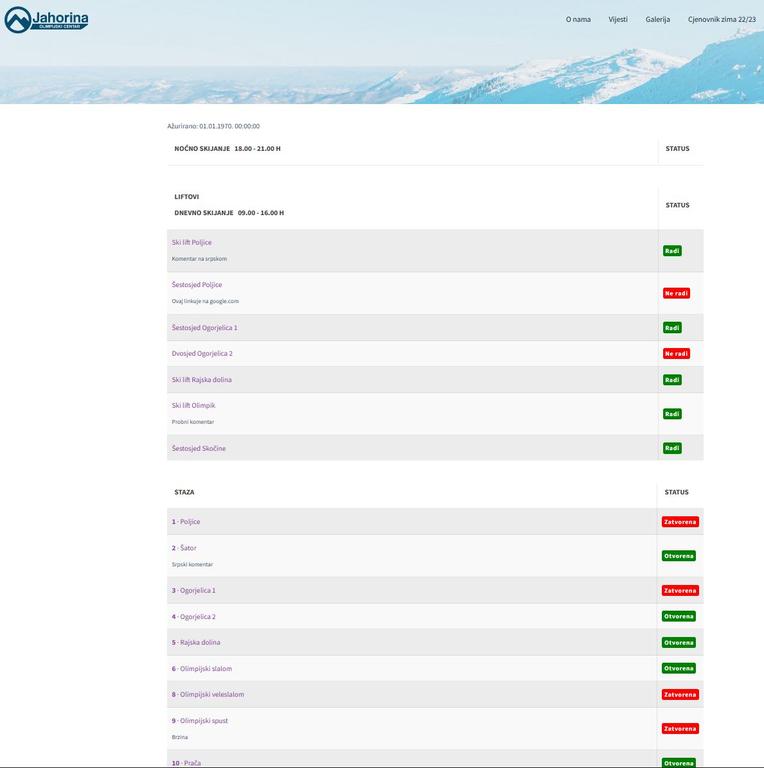Select the 6 - Olimpijski slalom trail
Screen dimensions: 764x768
201,669
